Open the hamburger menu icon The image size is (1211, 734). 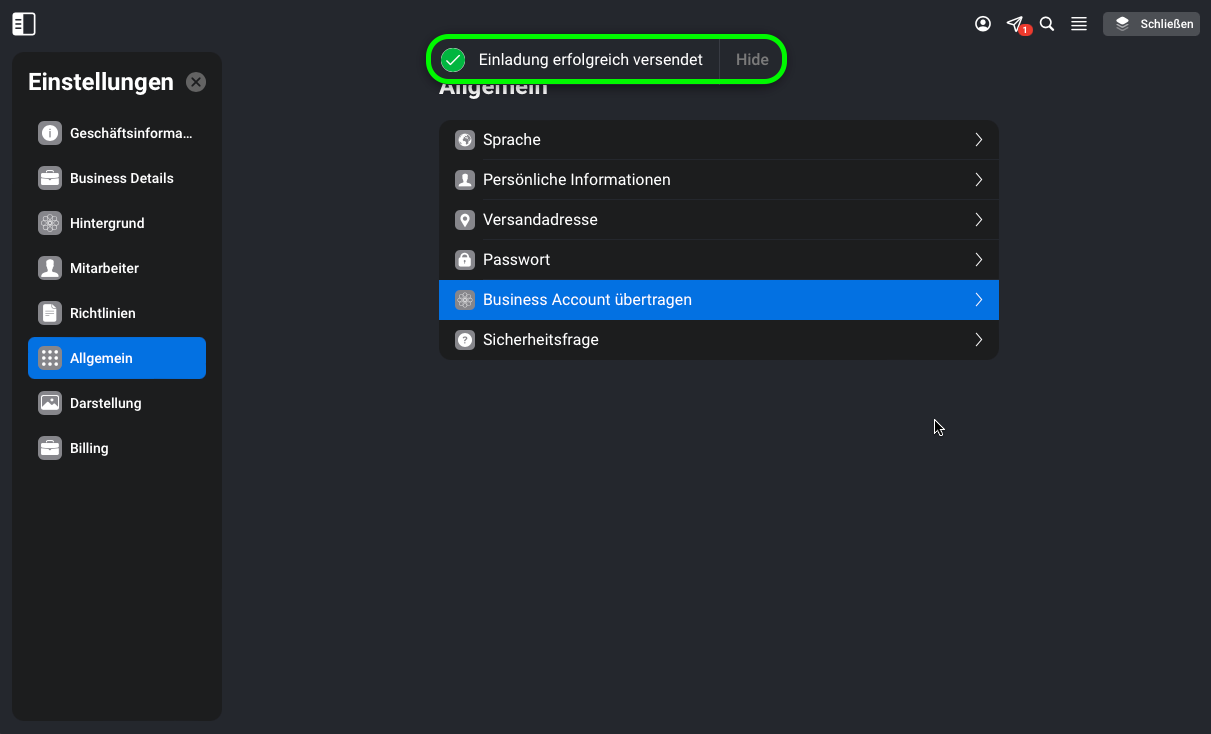tap(1079, 24)
